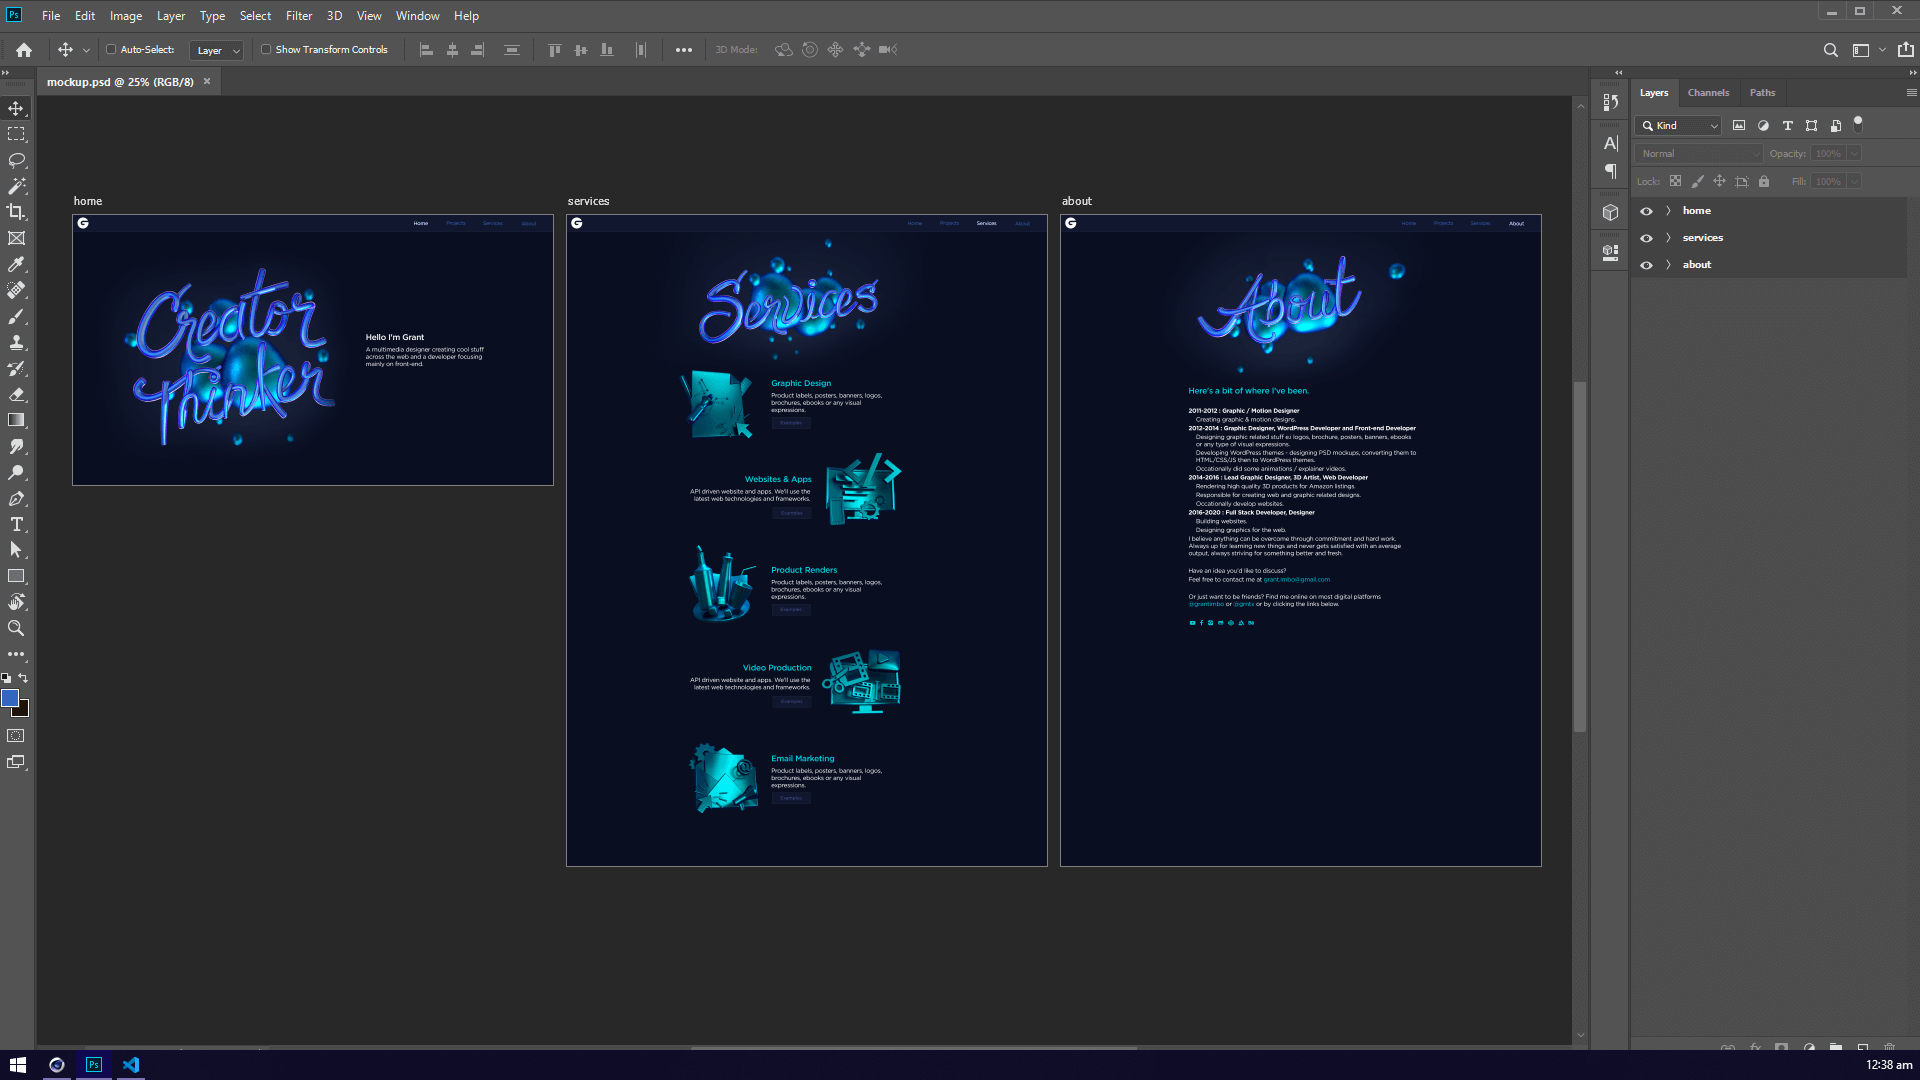The width and height of the screenshot is (1920, 1080).
Task: Select the Zoom tool
Action: point(16,628)
